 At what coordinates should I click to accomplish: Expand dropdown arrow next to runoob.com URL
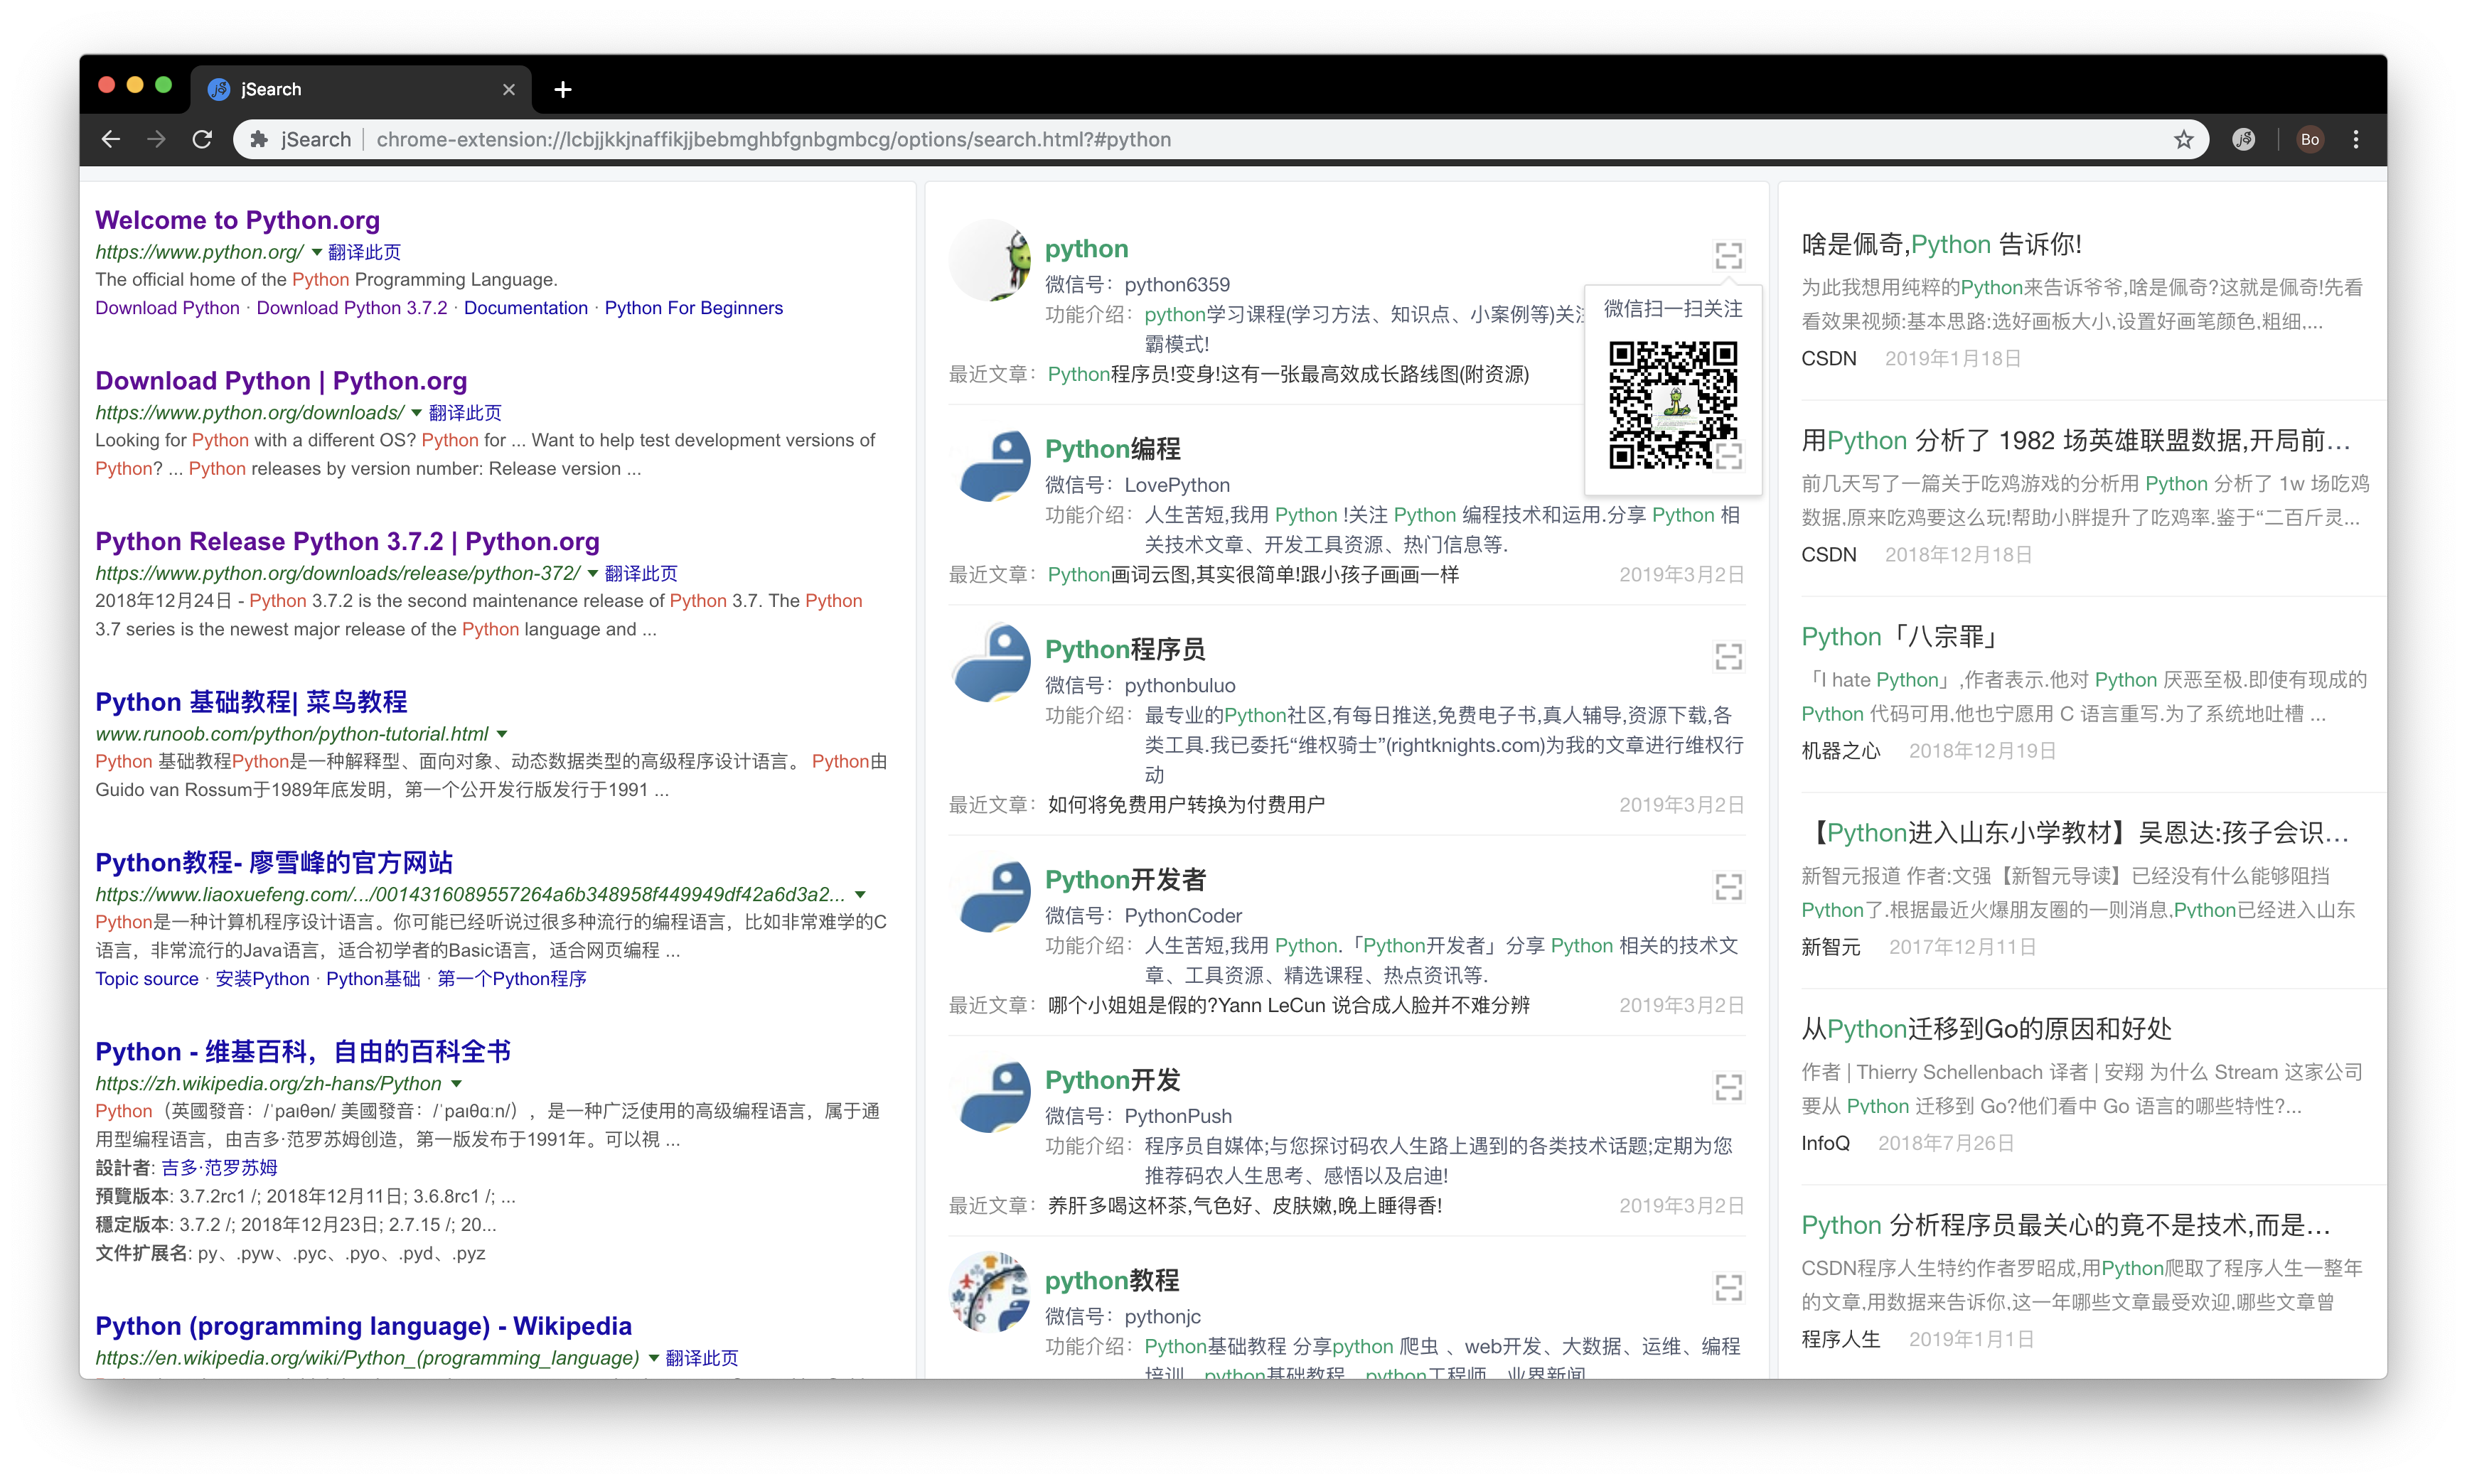click(x=502, y=734)
